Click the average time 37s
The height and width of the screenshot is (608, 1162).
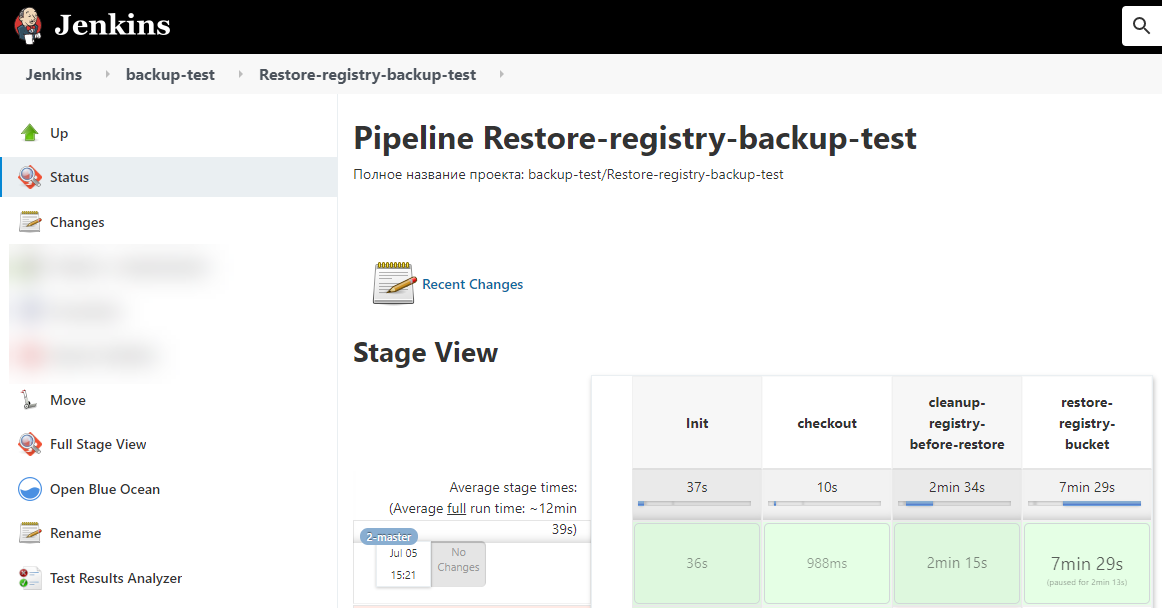click(x=697, y=487)
